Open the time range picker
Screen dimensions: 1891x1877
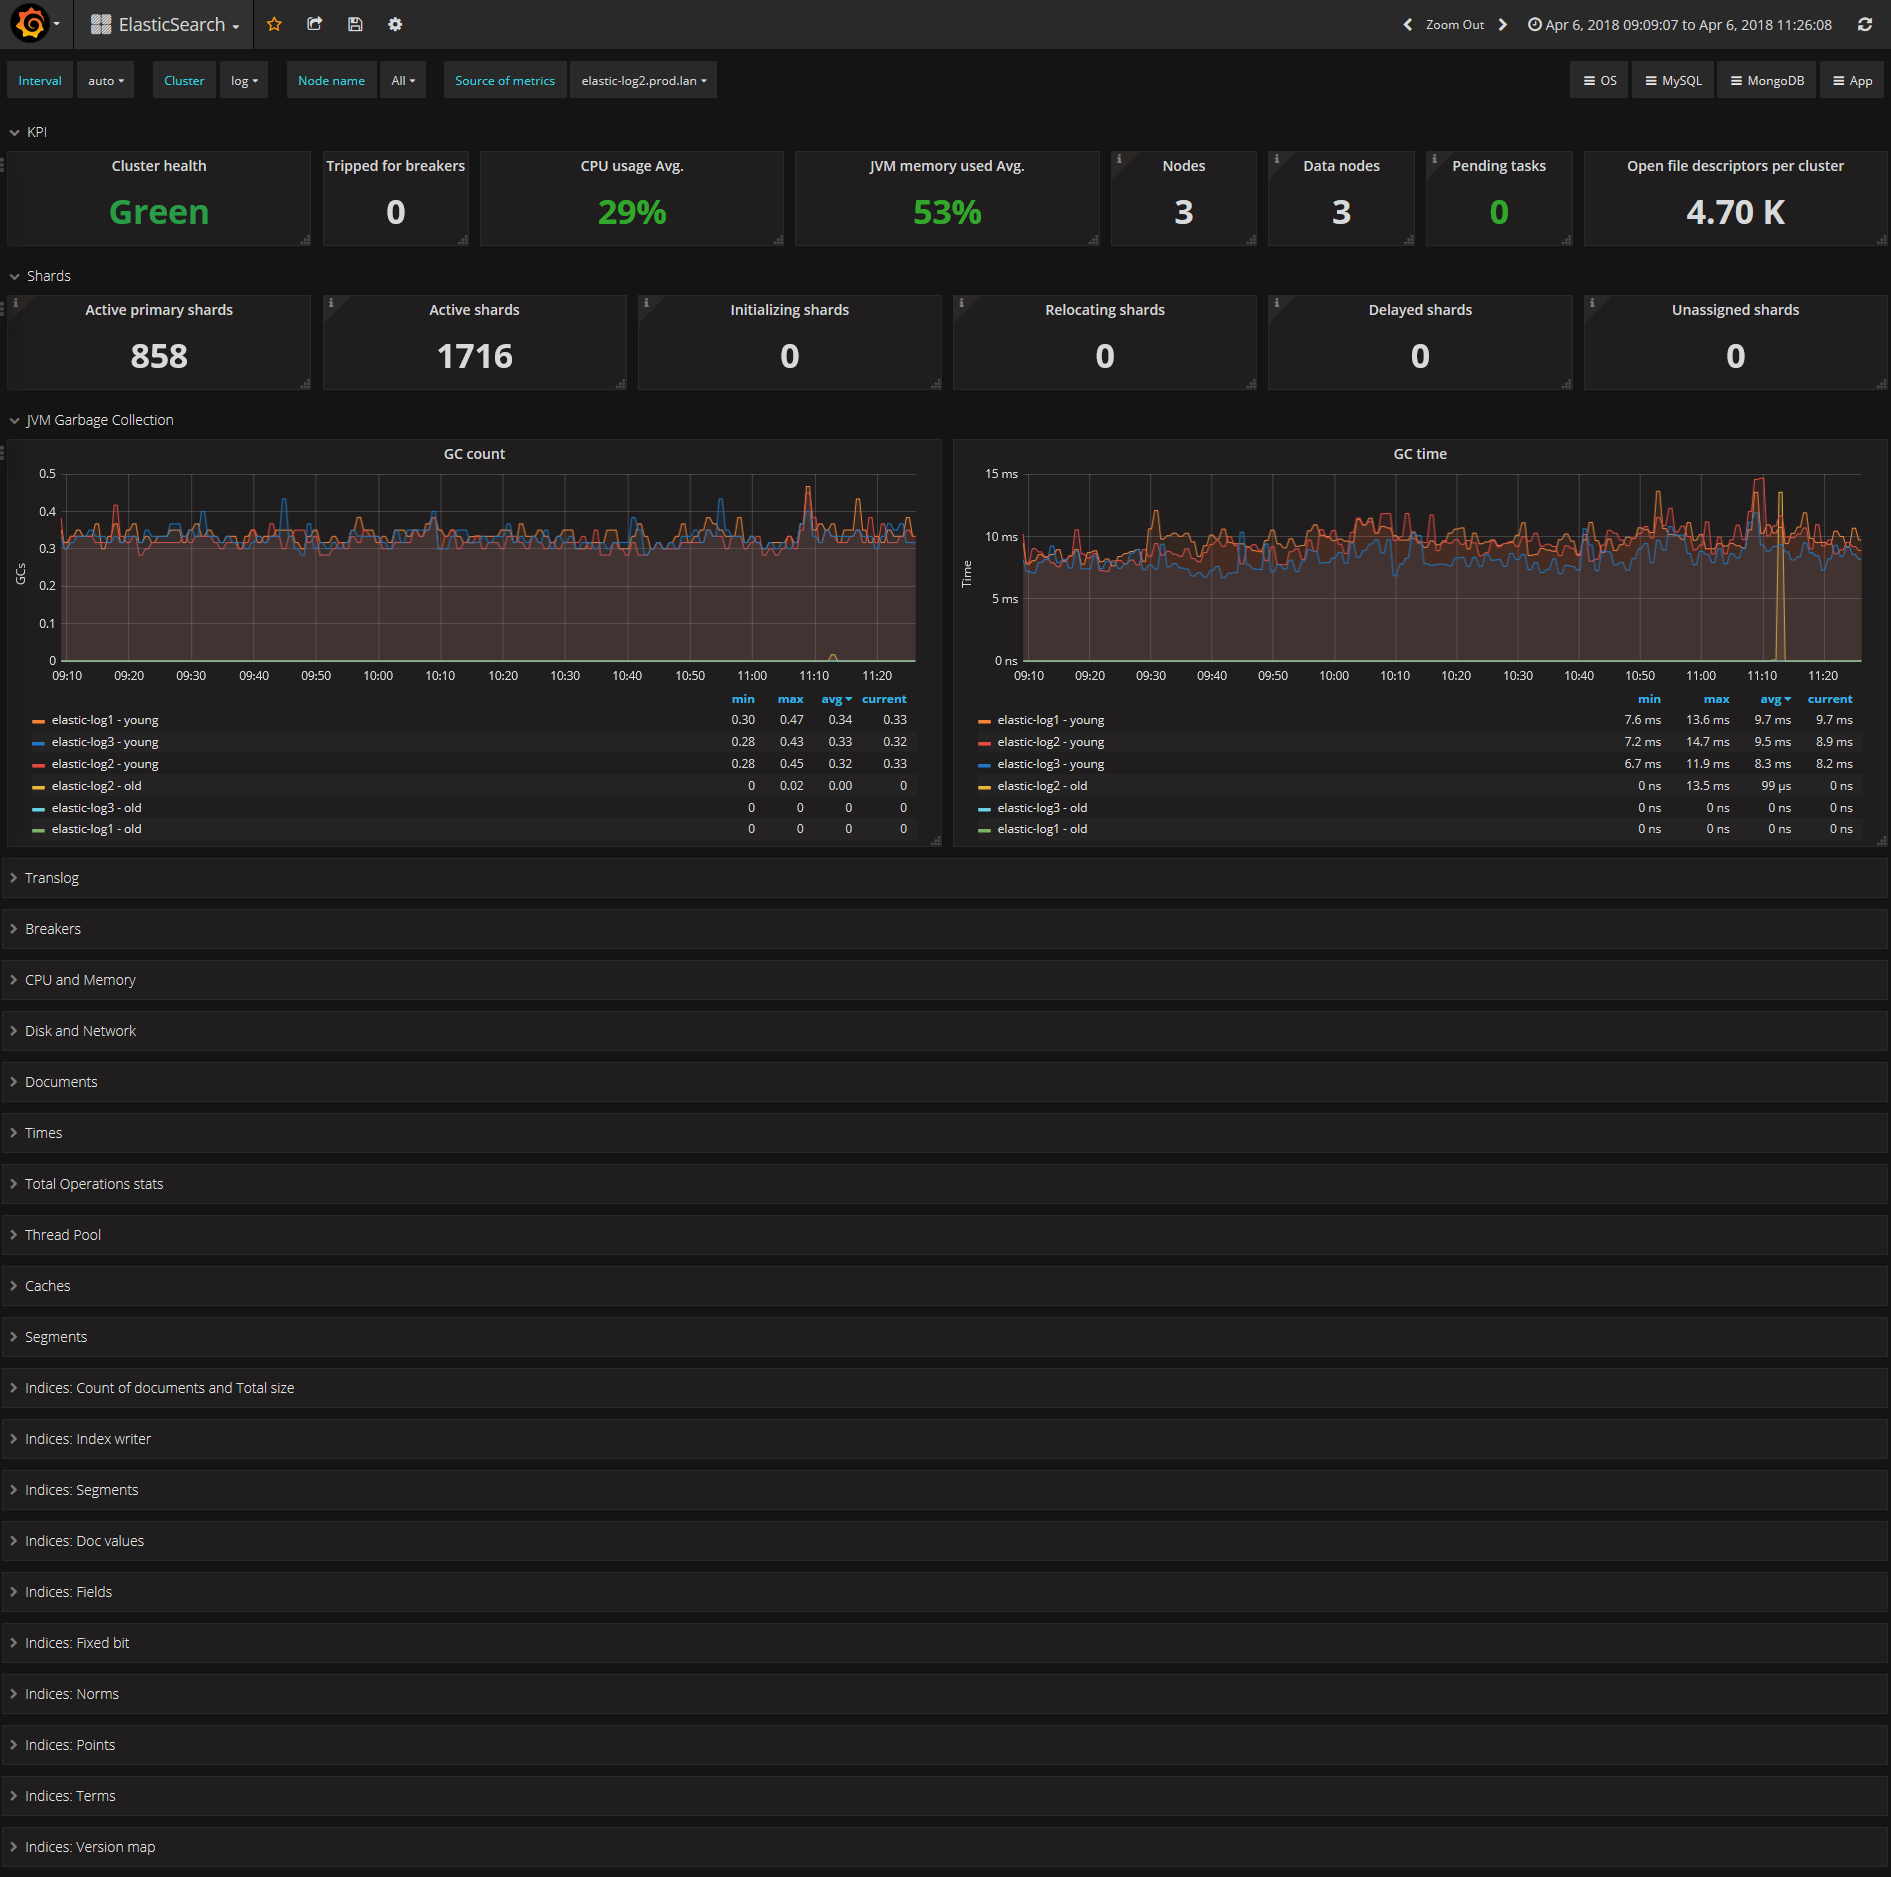point(1680,25)
